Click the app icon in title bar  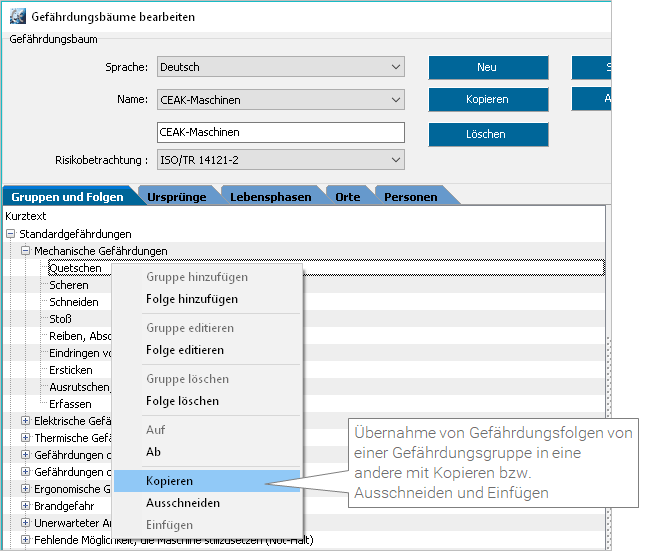pyautogui.click(x=17, y=17)
